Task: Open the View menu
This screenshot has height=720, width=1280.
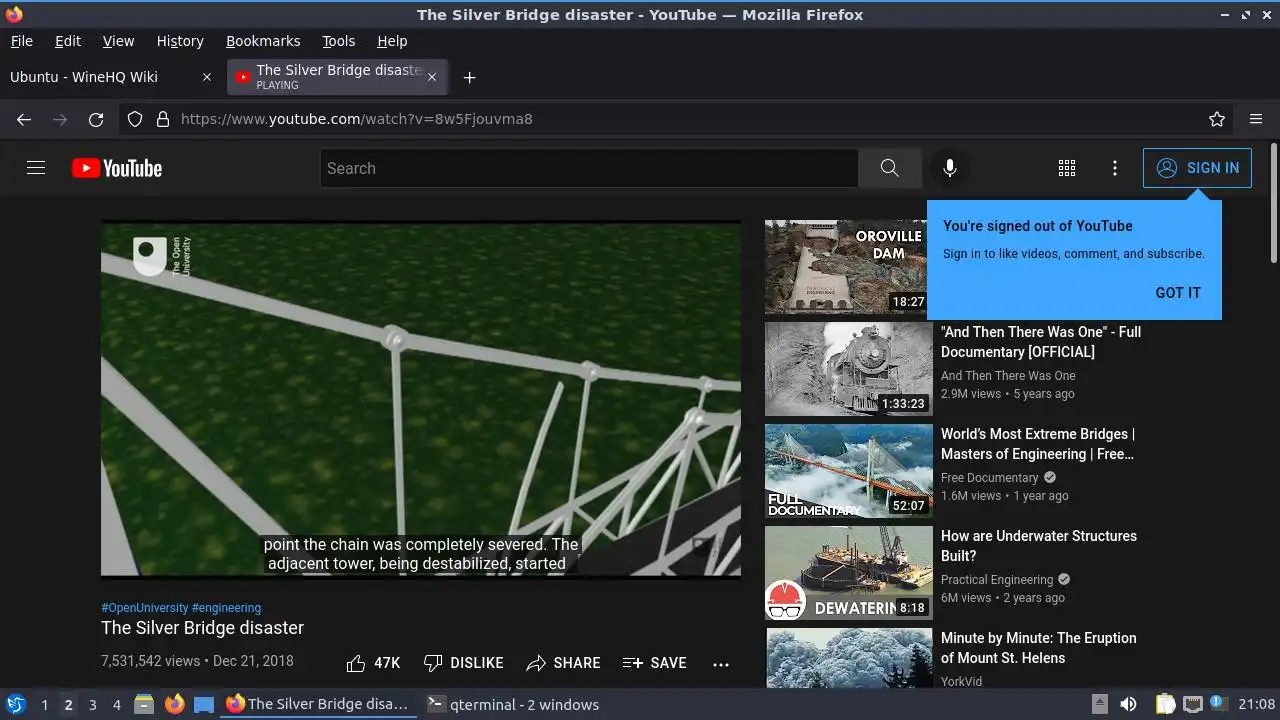Action: point(118,41)
